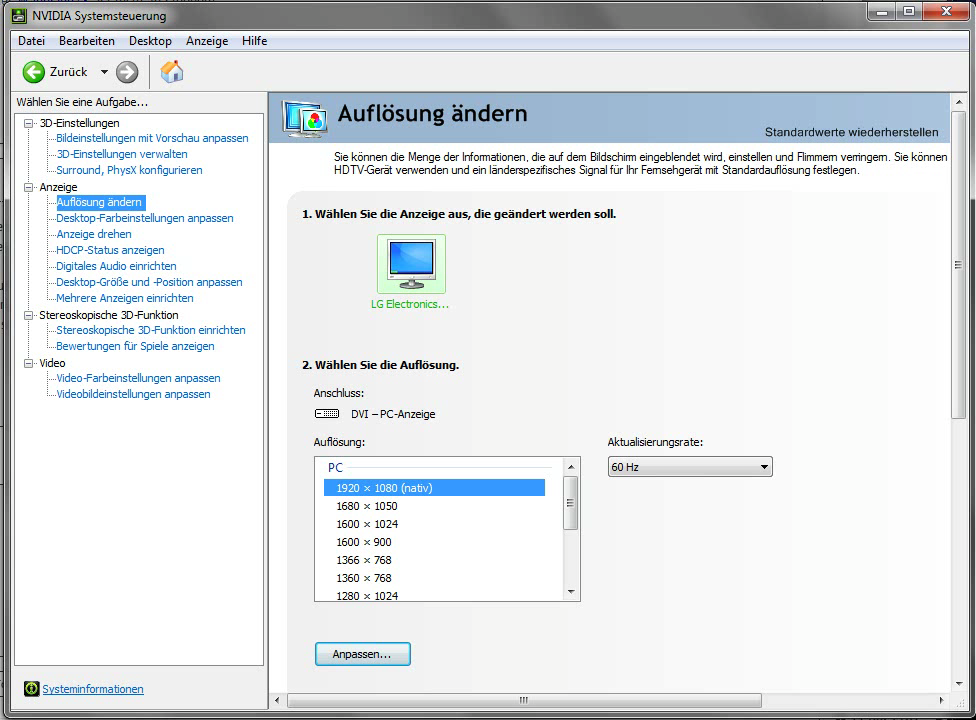This screenshot has width=976, height=720.
Task: Collapse the 3D-Einstellungen tree node
Action: (x=28, y=123)
